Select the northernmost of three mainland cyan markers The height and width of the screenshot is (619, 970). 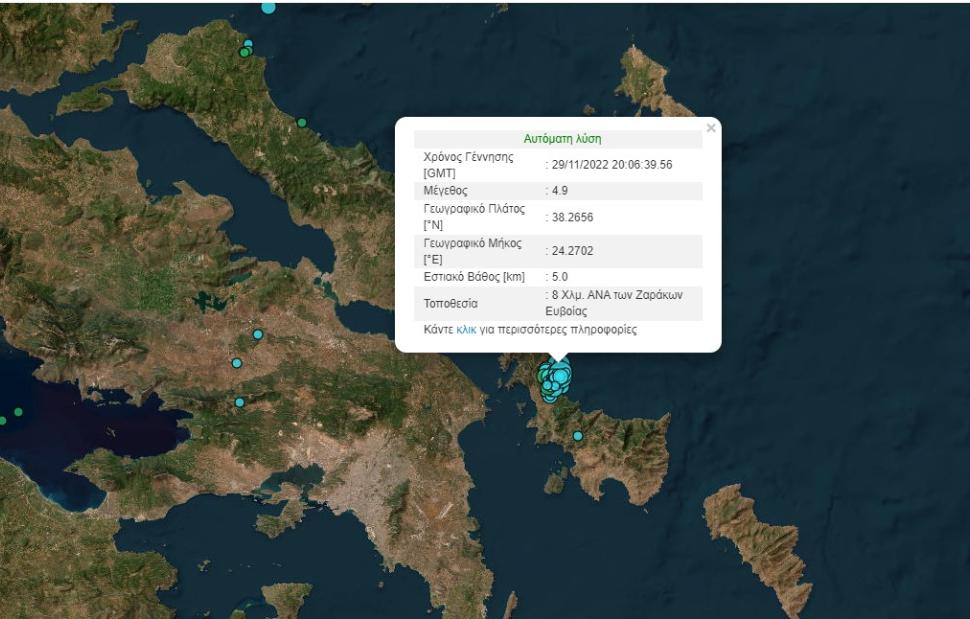pyautogui.click(x=258, y=334)
